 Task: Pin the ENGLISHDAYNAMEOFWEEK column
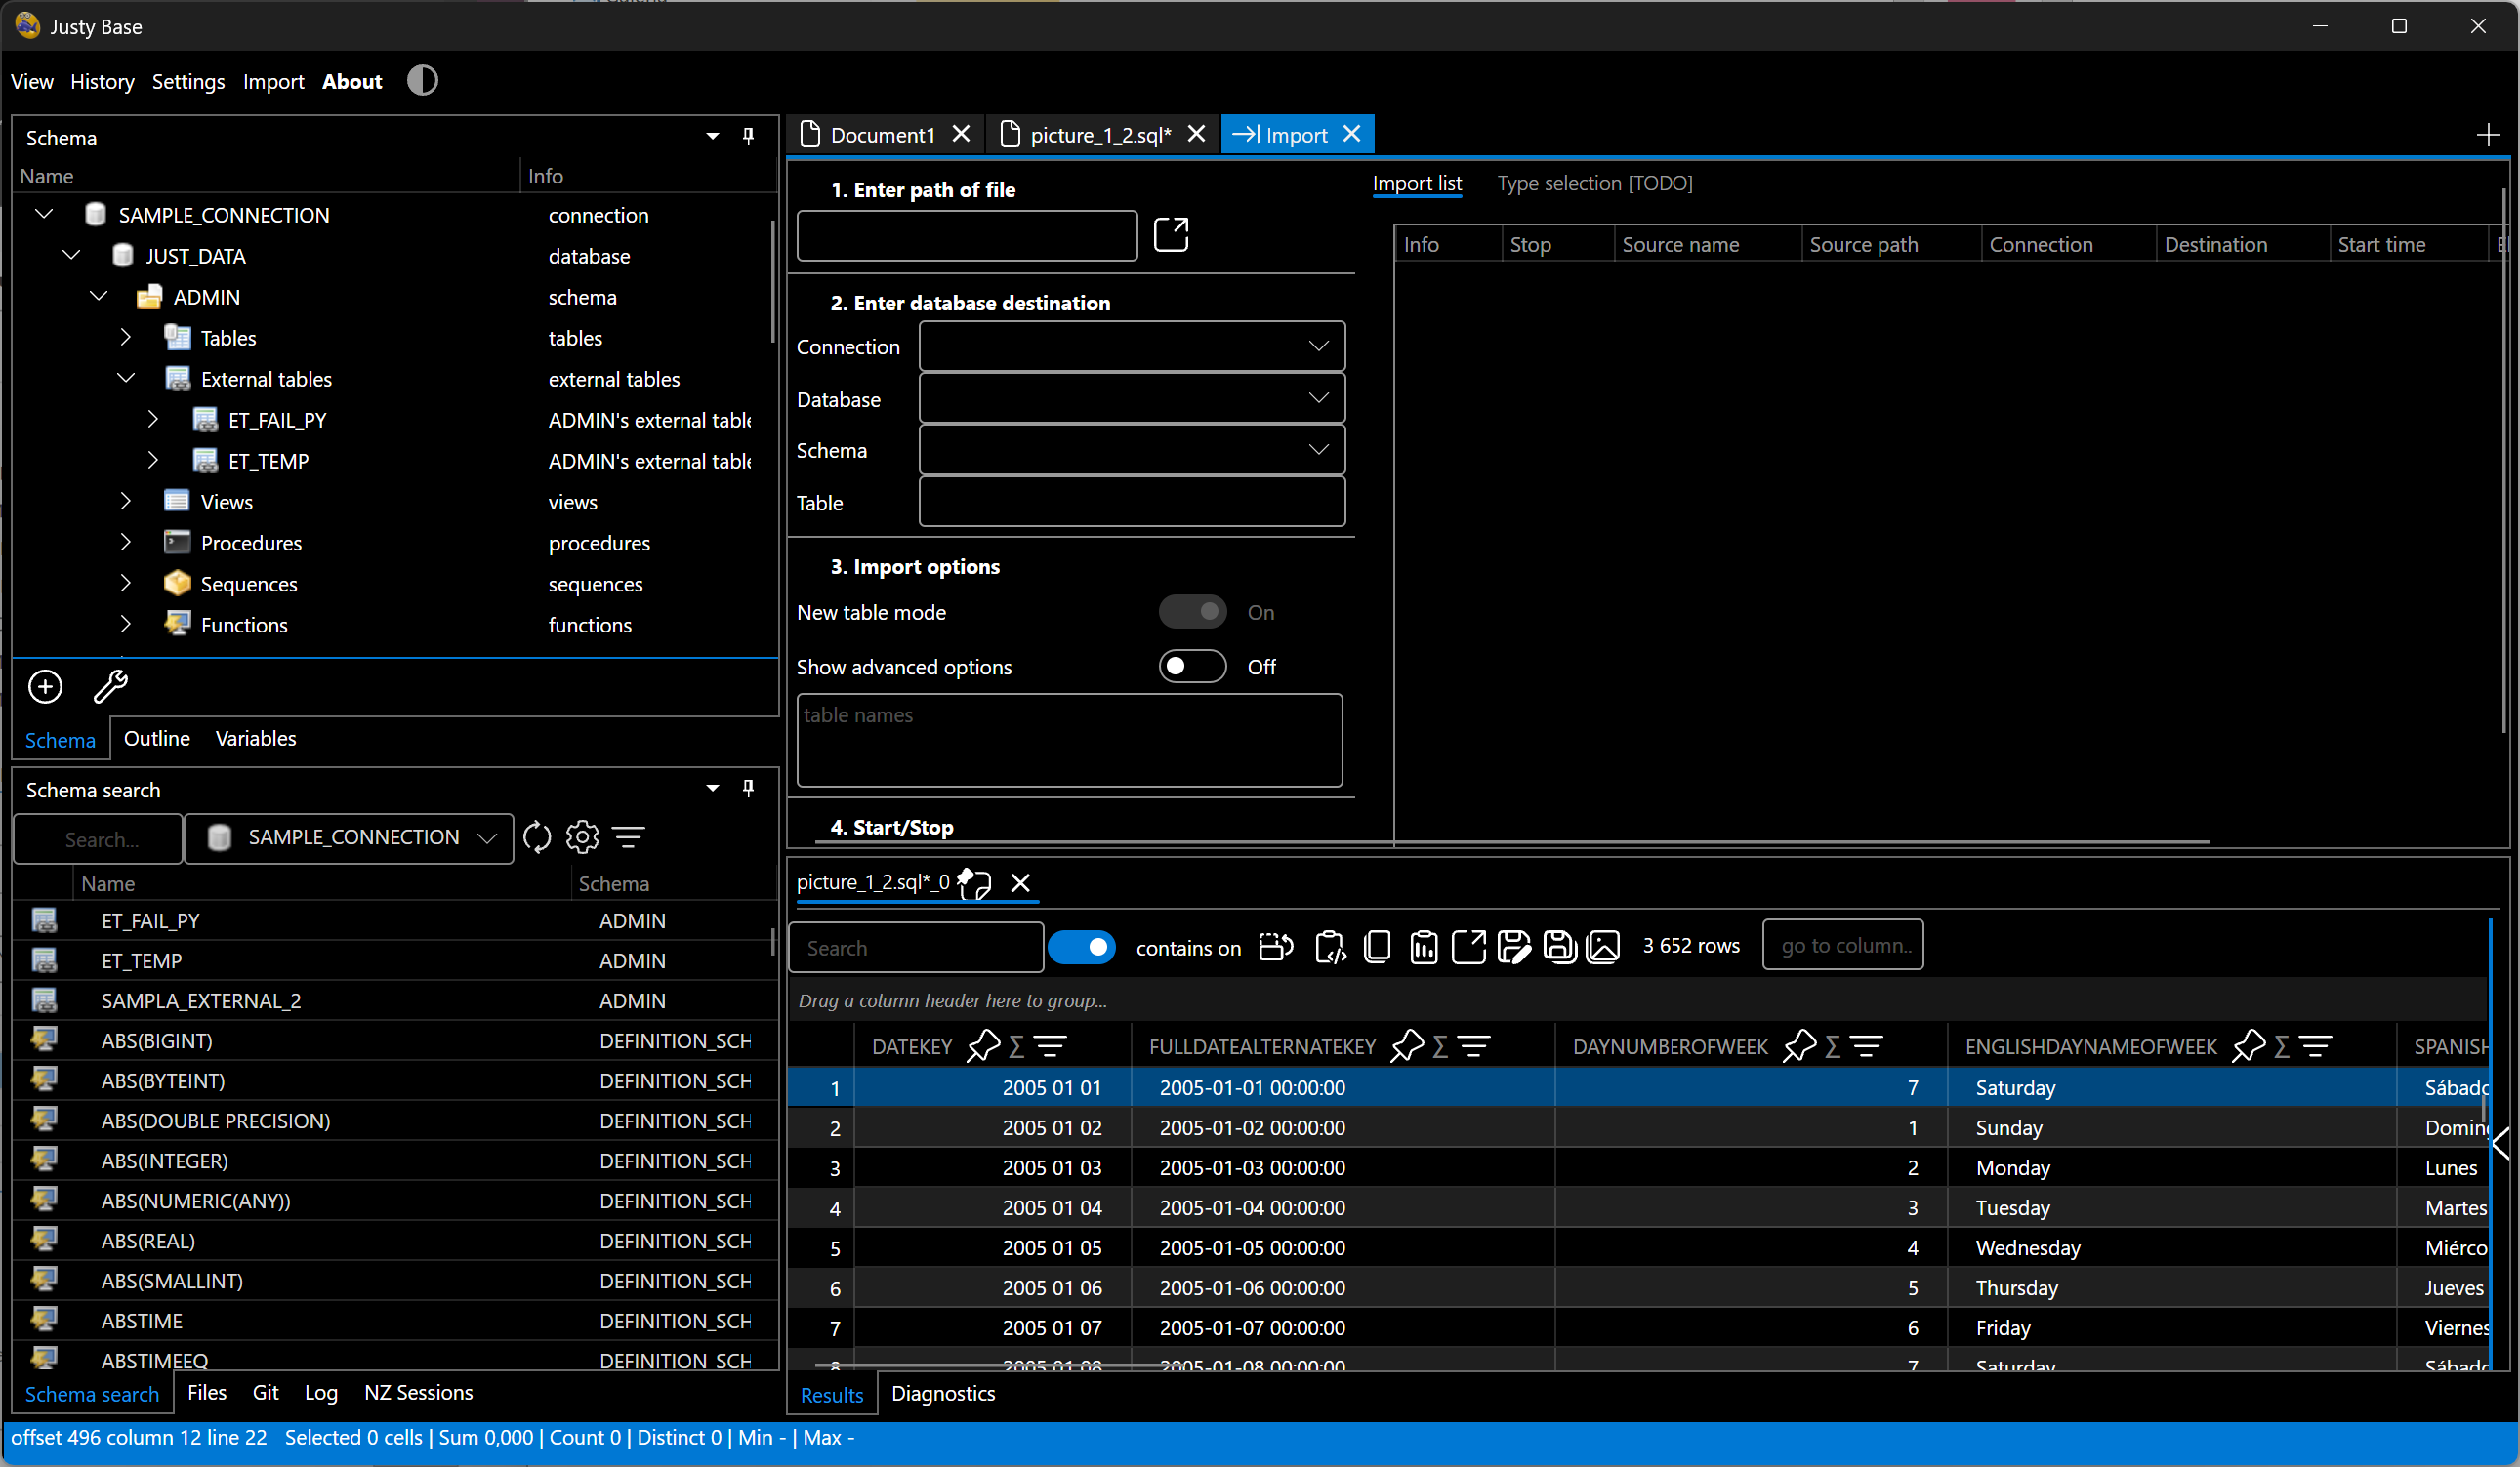click(x=2249, y=1047)
